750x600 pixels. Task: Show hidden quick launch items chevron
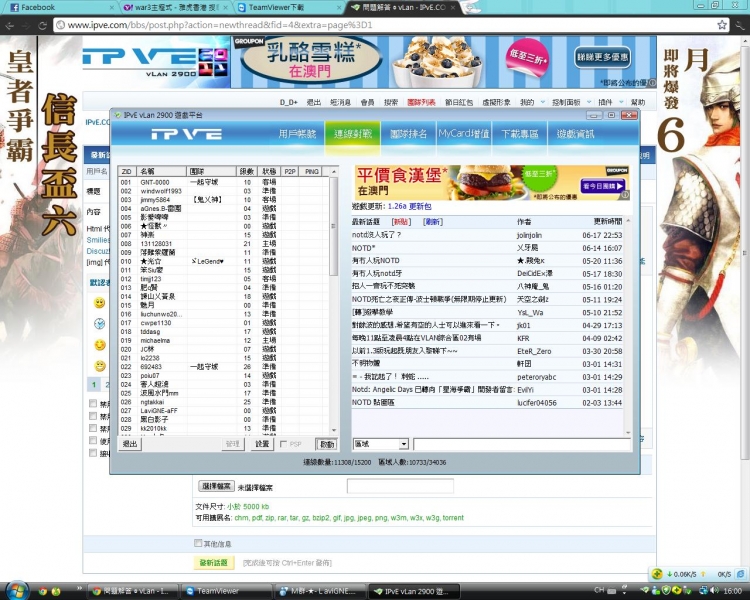[79, 588]
